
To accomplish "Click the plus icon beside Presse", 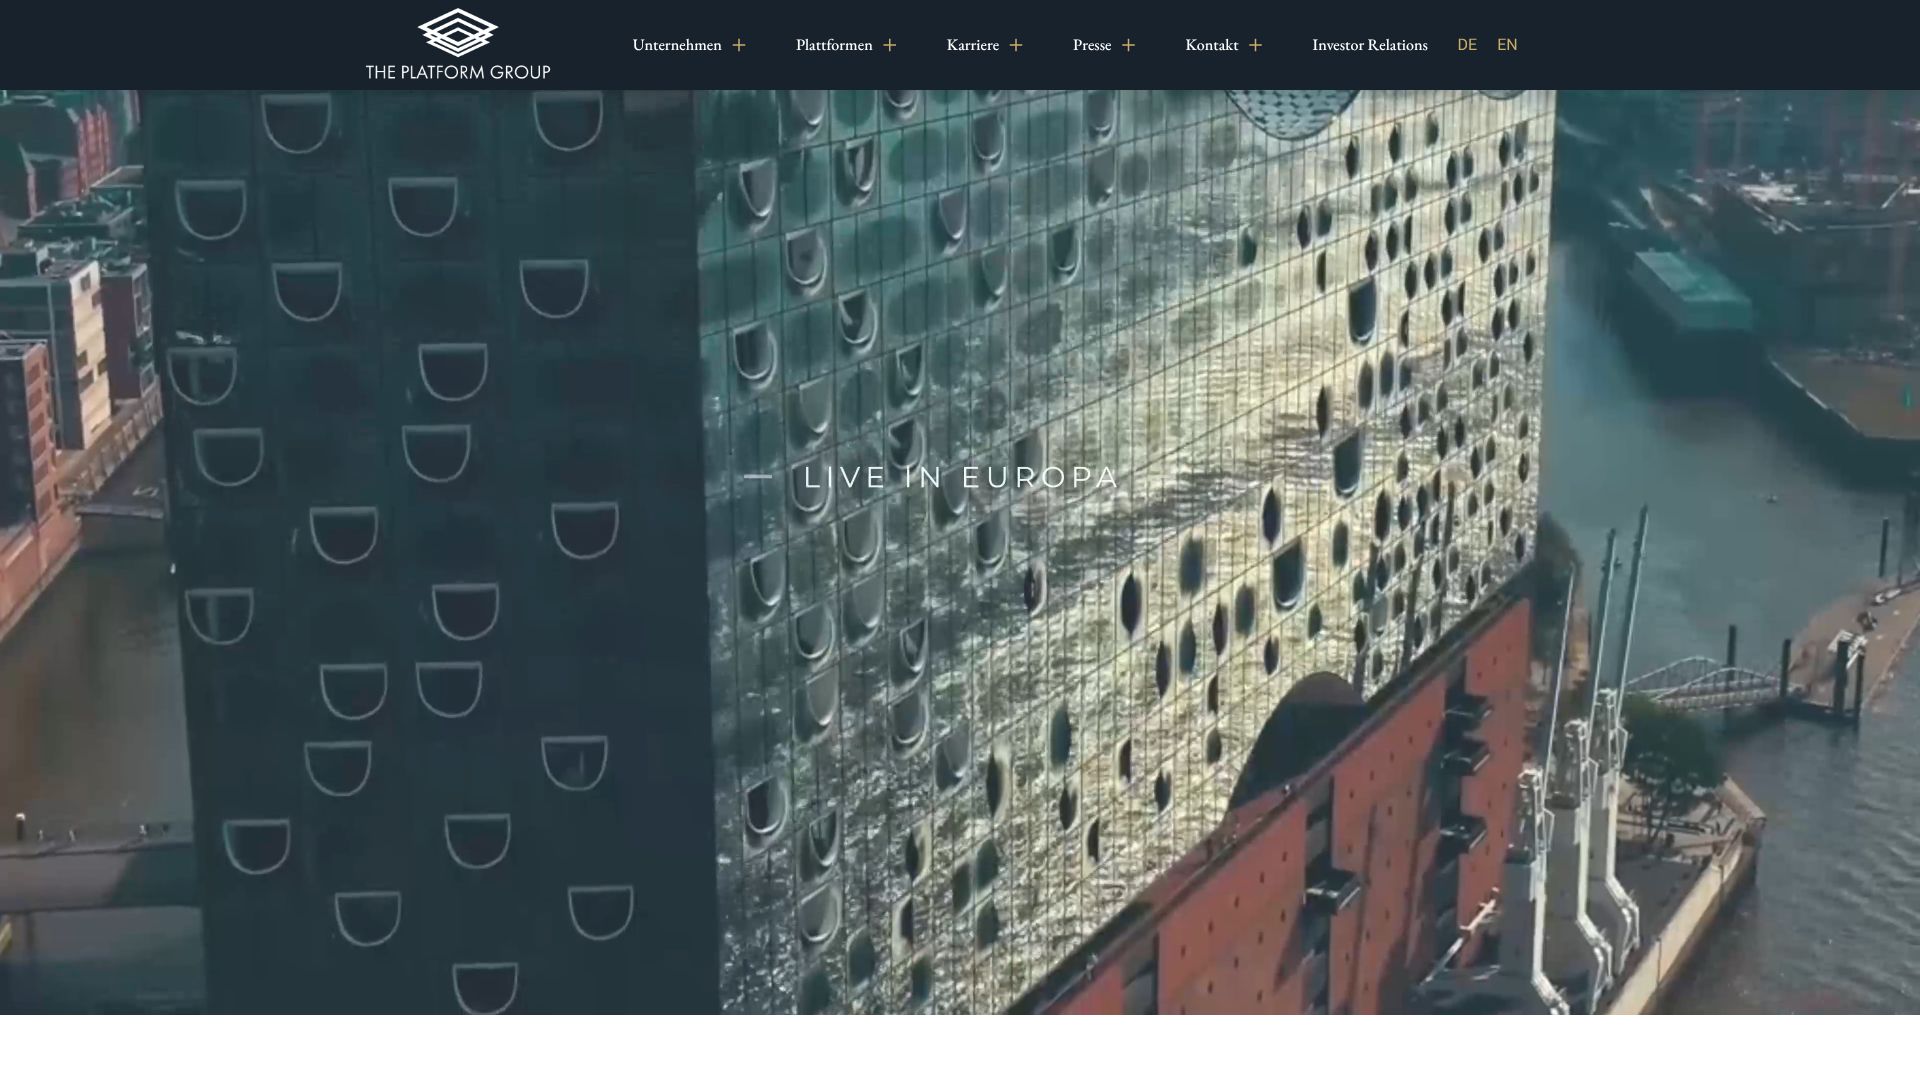I will [1129, 45].
